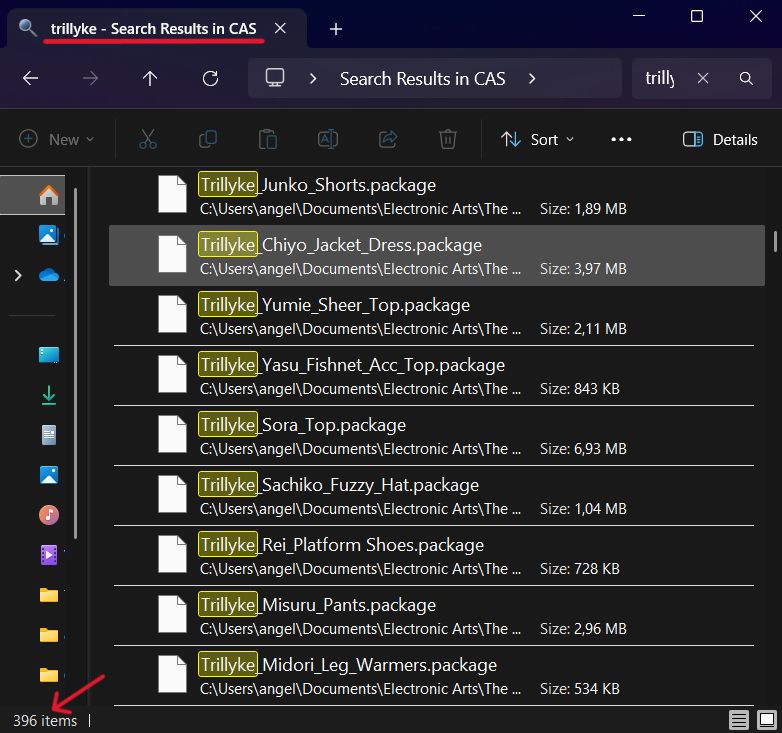This screenshot has height=733, width=782.
Task: Add a new tab with plus button
Action: coord(336,29)
